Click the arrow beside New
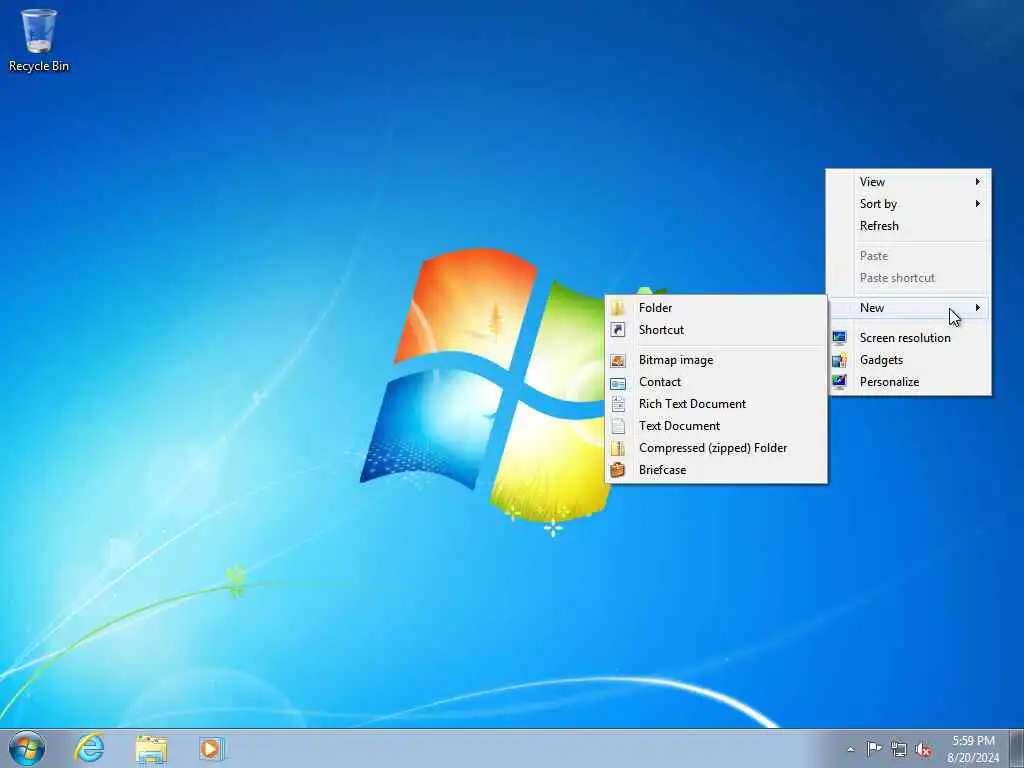The image size is (1024, 768). click(978, 308)
